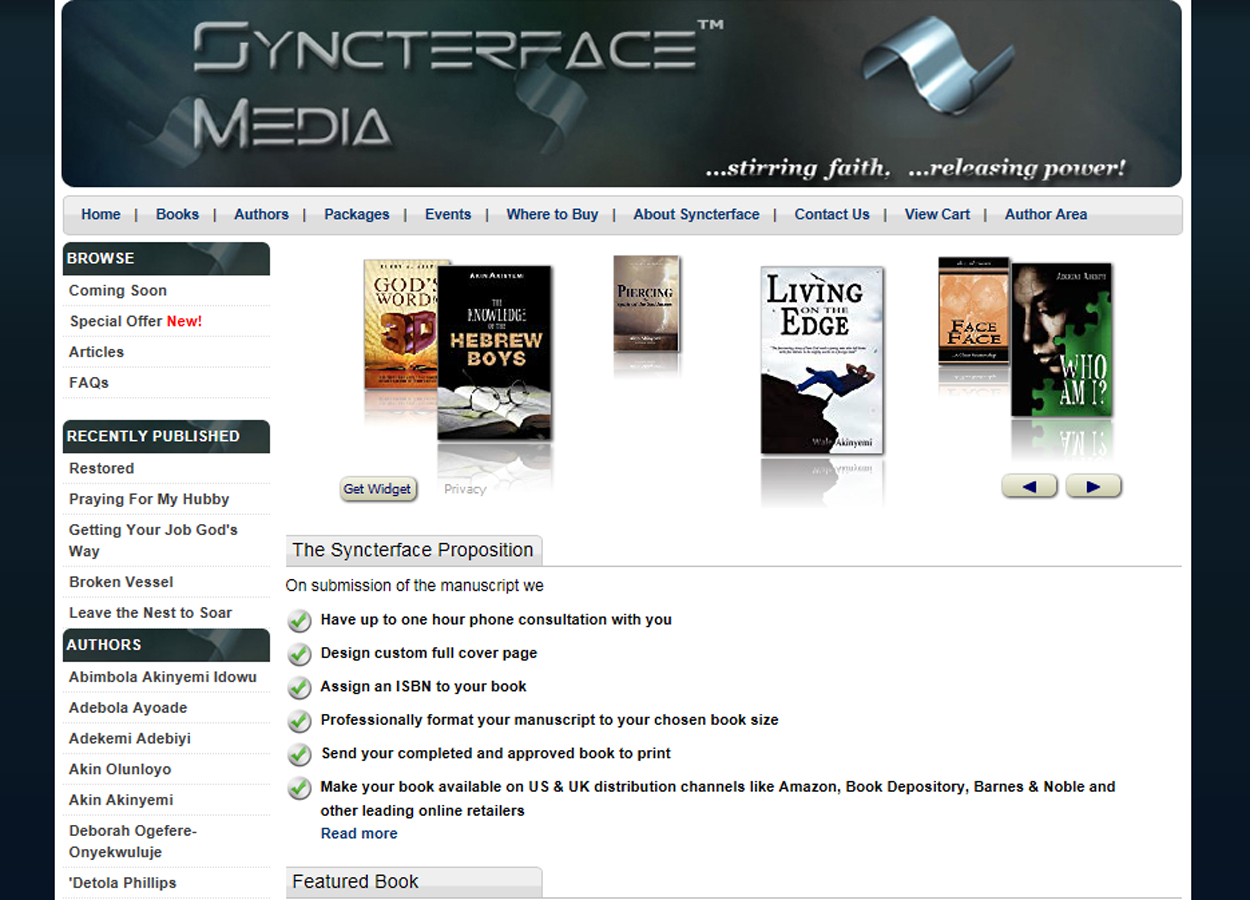Open Coming Soon in Browse sidebar
The image size is (1250, 900).
click(118, 290)
